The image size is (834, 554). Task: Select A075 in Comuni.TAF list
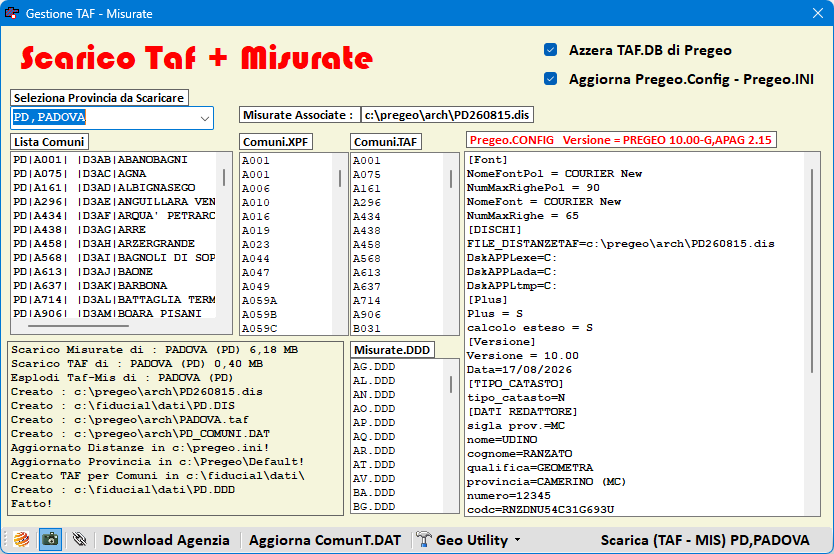[x=398, y=174]
